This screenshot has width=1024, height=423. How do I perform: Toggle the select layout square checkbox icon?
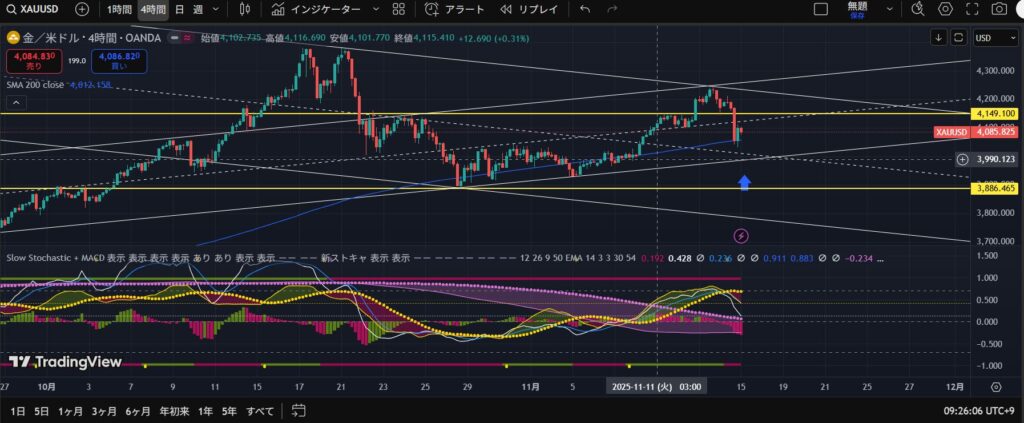click(821, 9)
